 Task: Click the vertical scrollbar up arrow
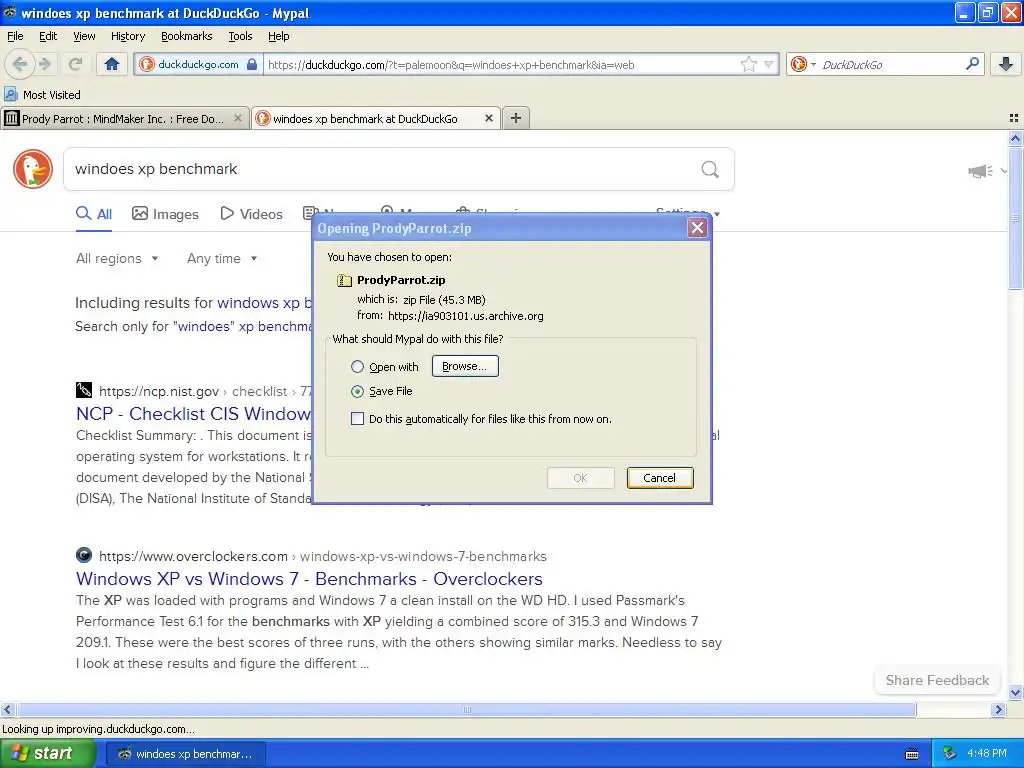click(x=1015, y=138)
